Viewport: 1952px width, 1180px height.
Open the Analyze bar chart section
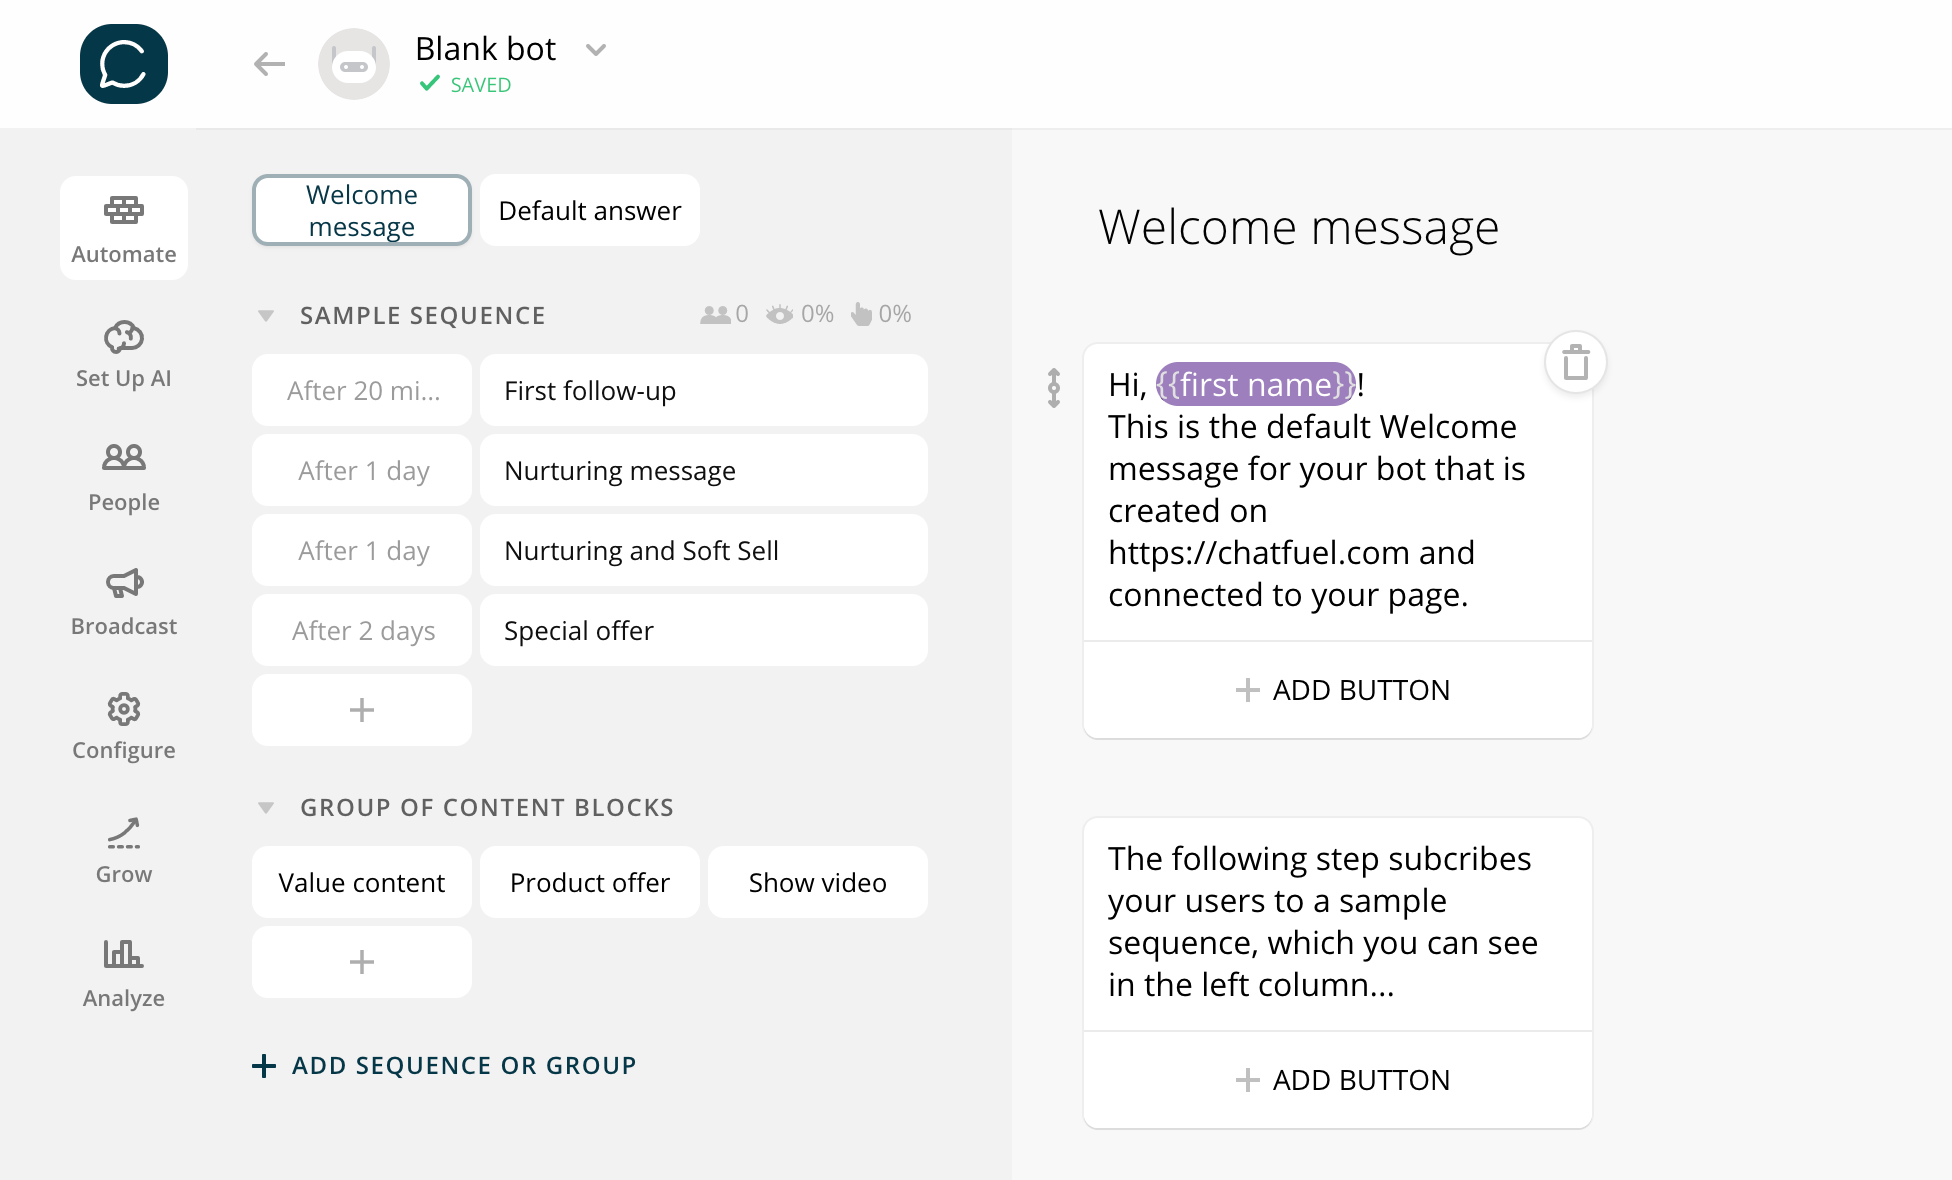click(x=124, y=974)
